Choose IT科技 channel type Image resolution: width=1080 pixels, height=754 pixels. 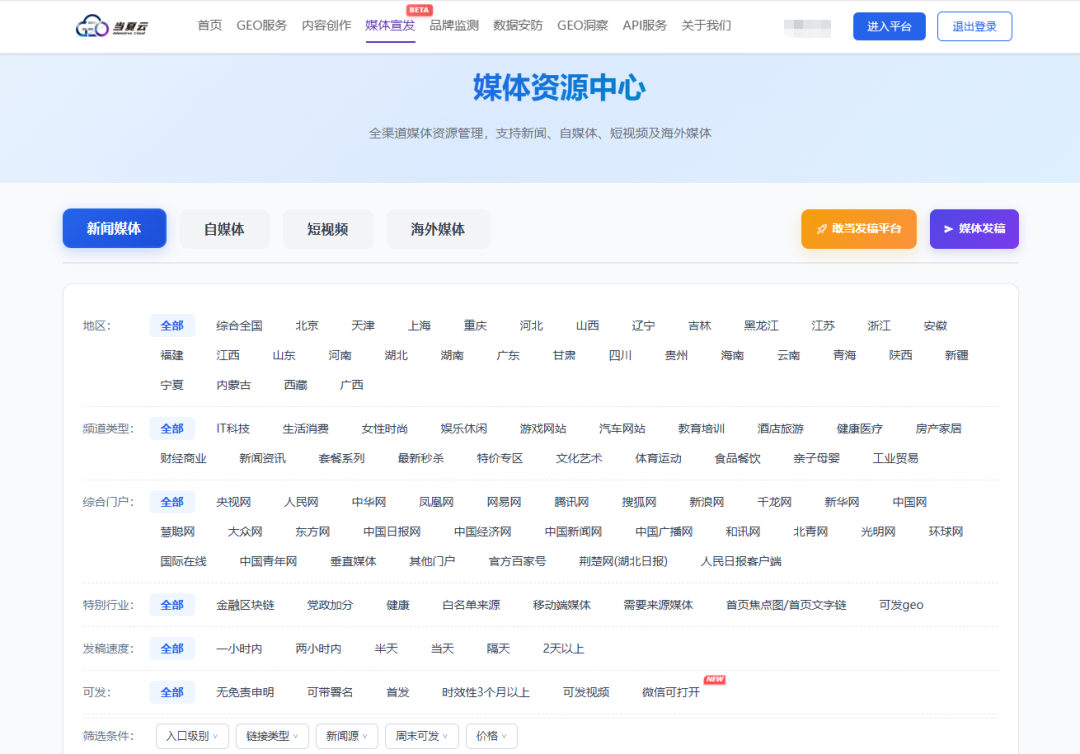point(233,428)
